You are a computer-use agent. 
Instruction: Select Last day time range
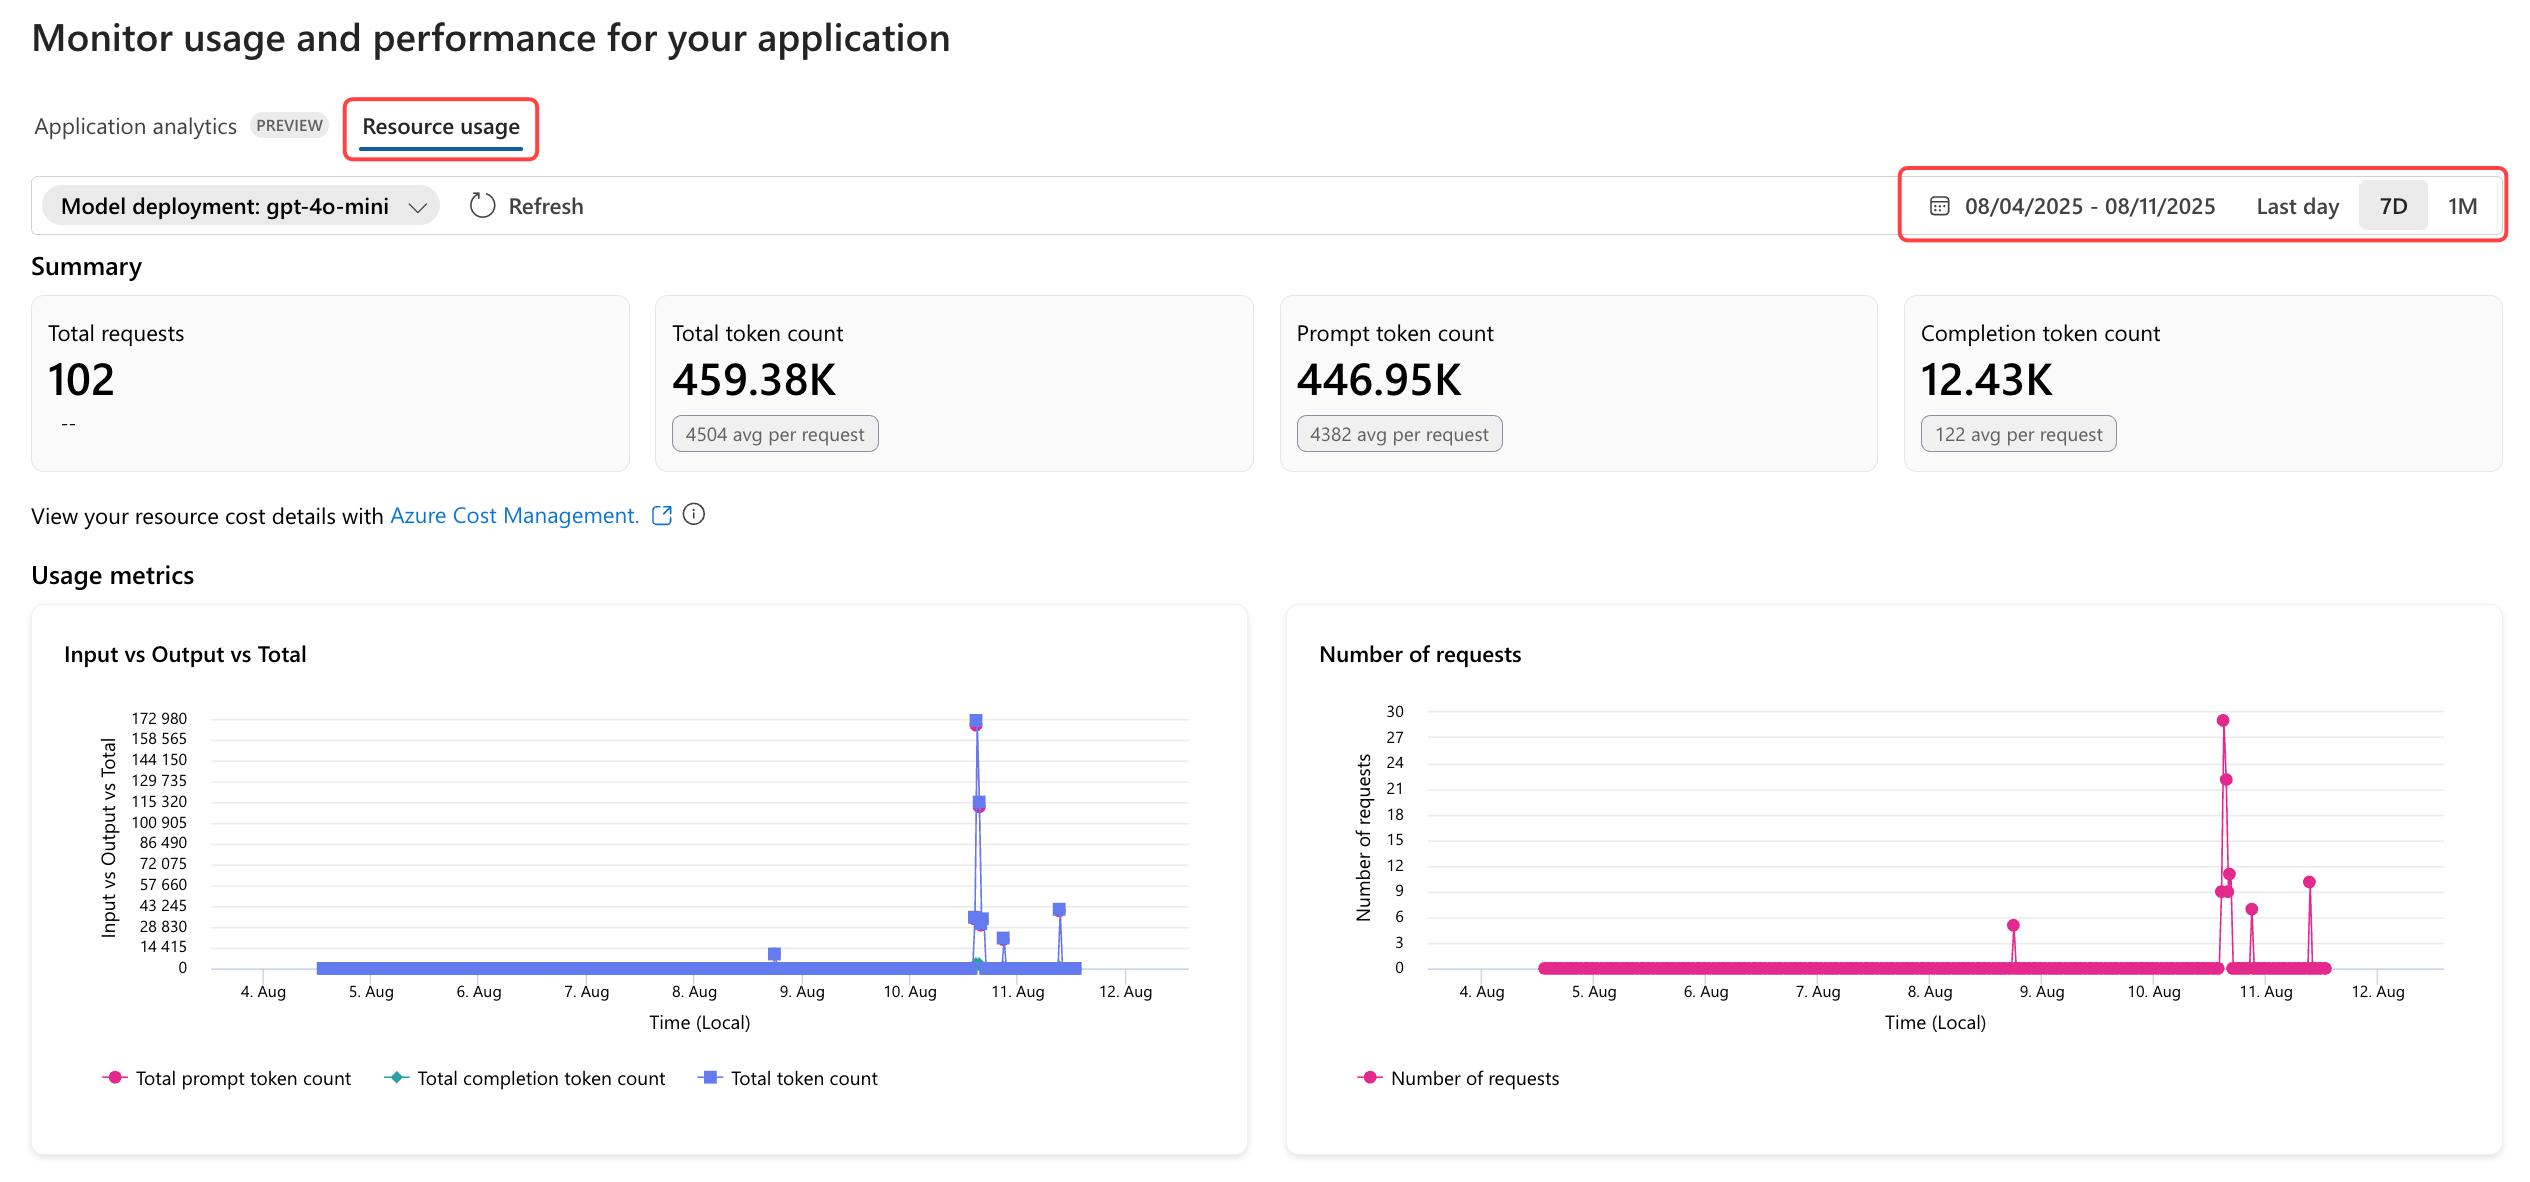point(2297,206)
